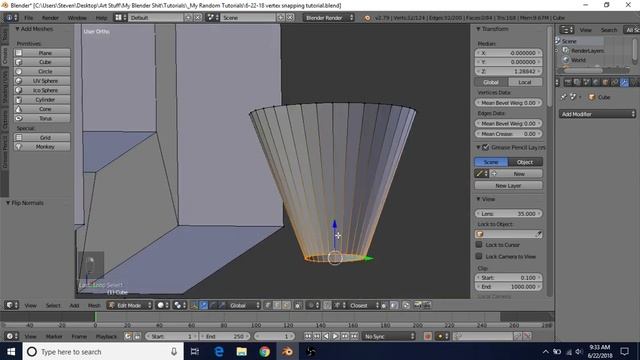Switch transform median to Global

(x=491, y=82)
